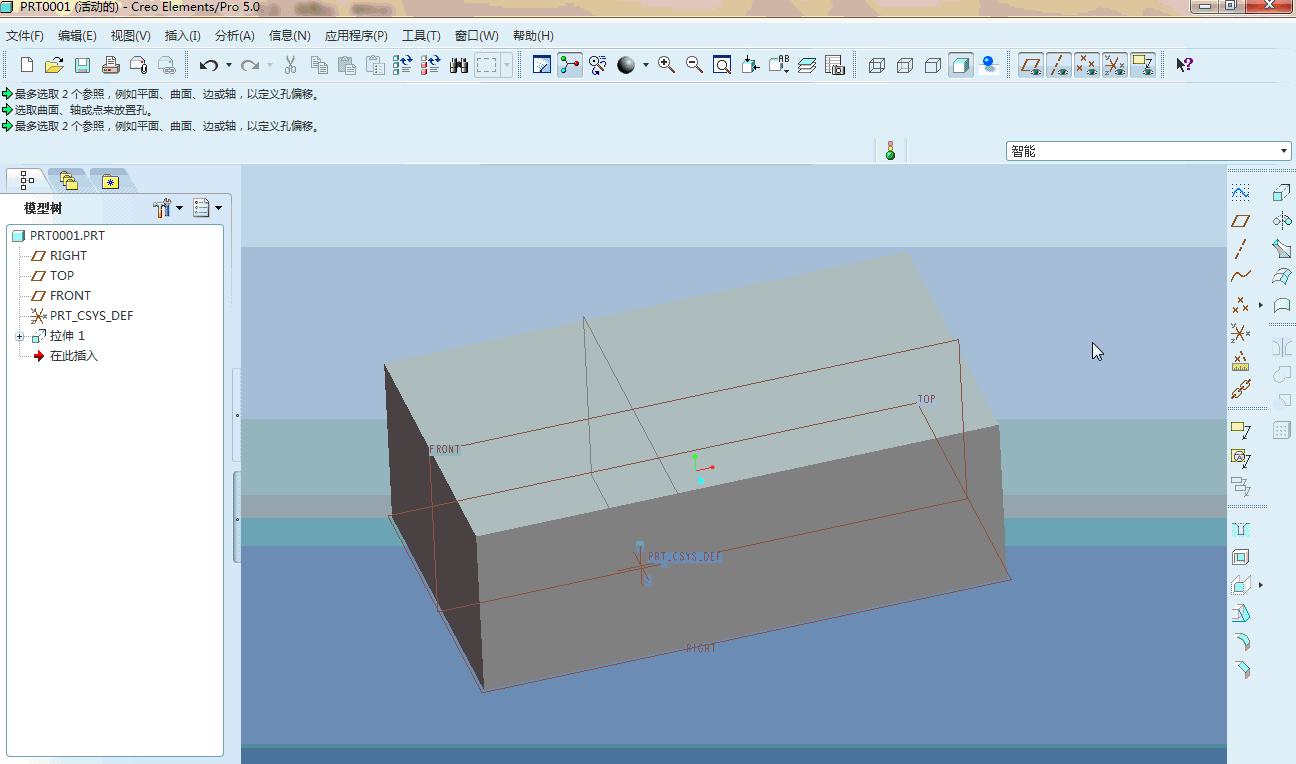Screen dimensions: 1296x764
Task: Click the Hole tool icon
Action: click(x=1240, y=529)
